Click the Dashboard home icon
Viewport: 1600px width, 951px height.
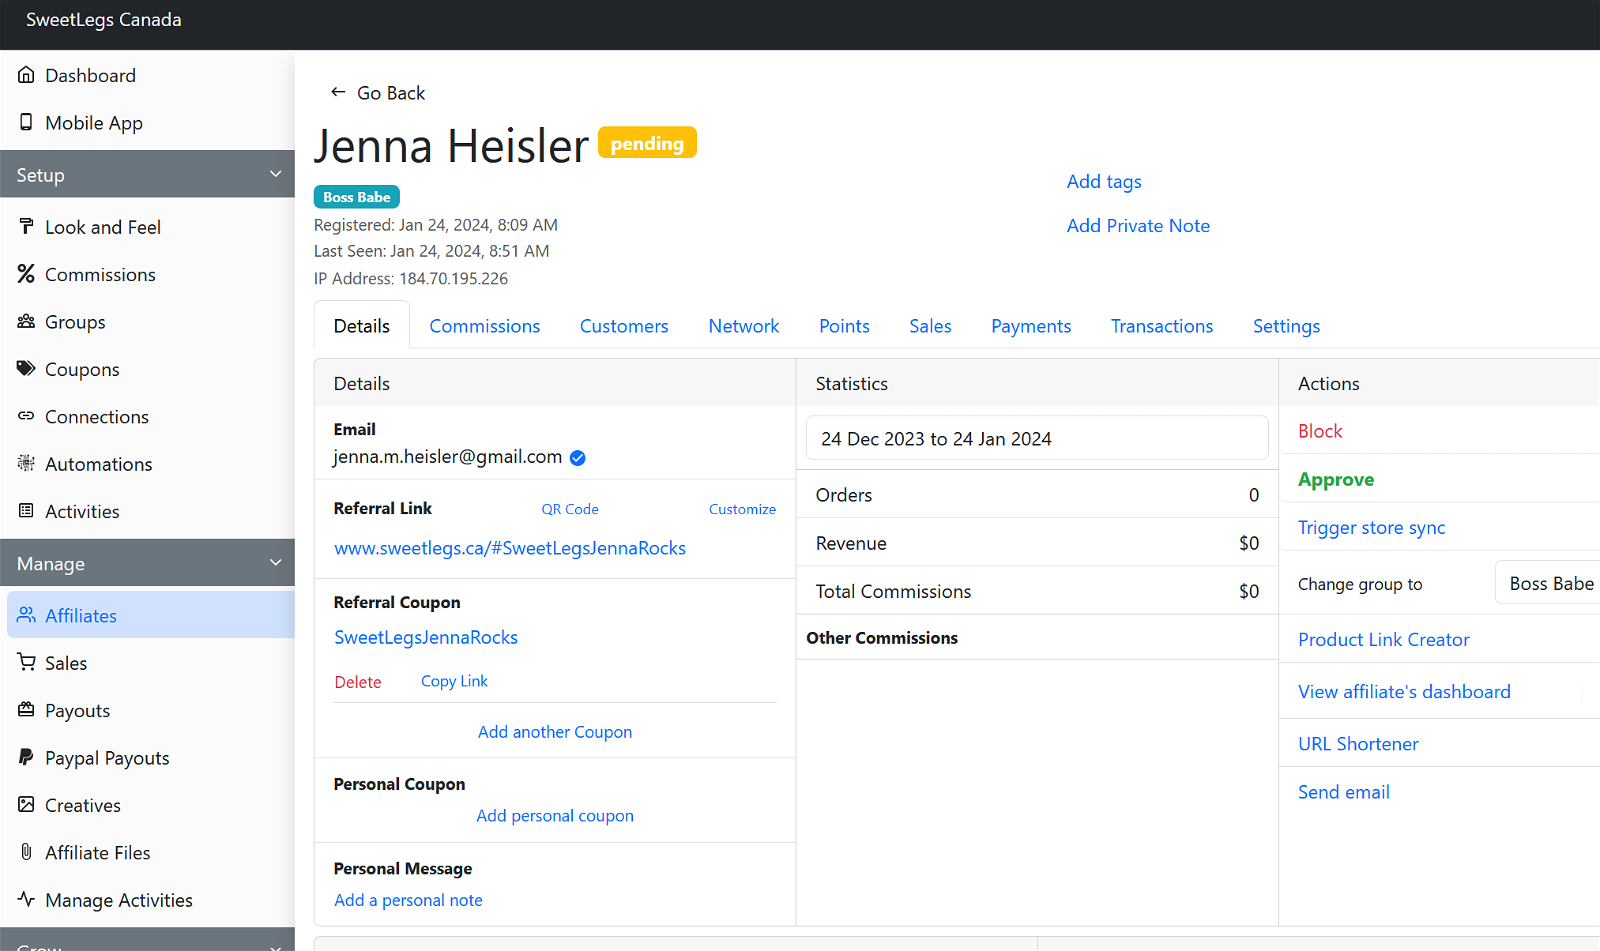click(x=26, y=75)
